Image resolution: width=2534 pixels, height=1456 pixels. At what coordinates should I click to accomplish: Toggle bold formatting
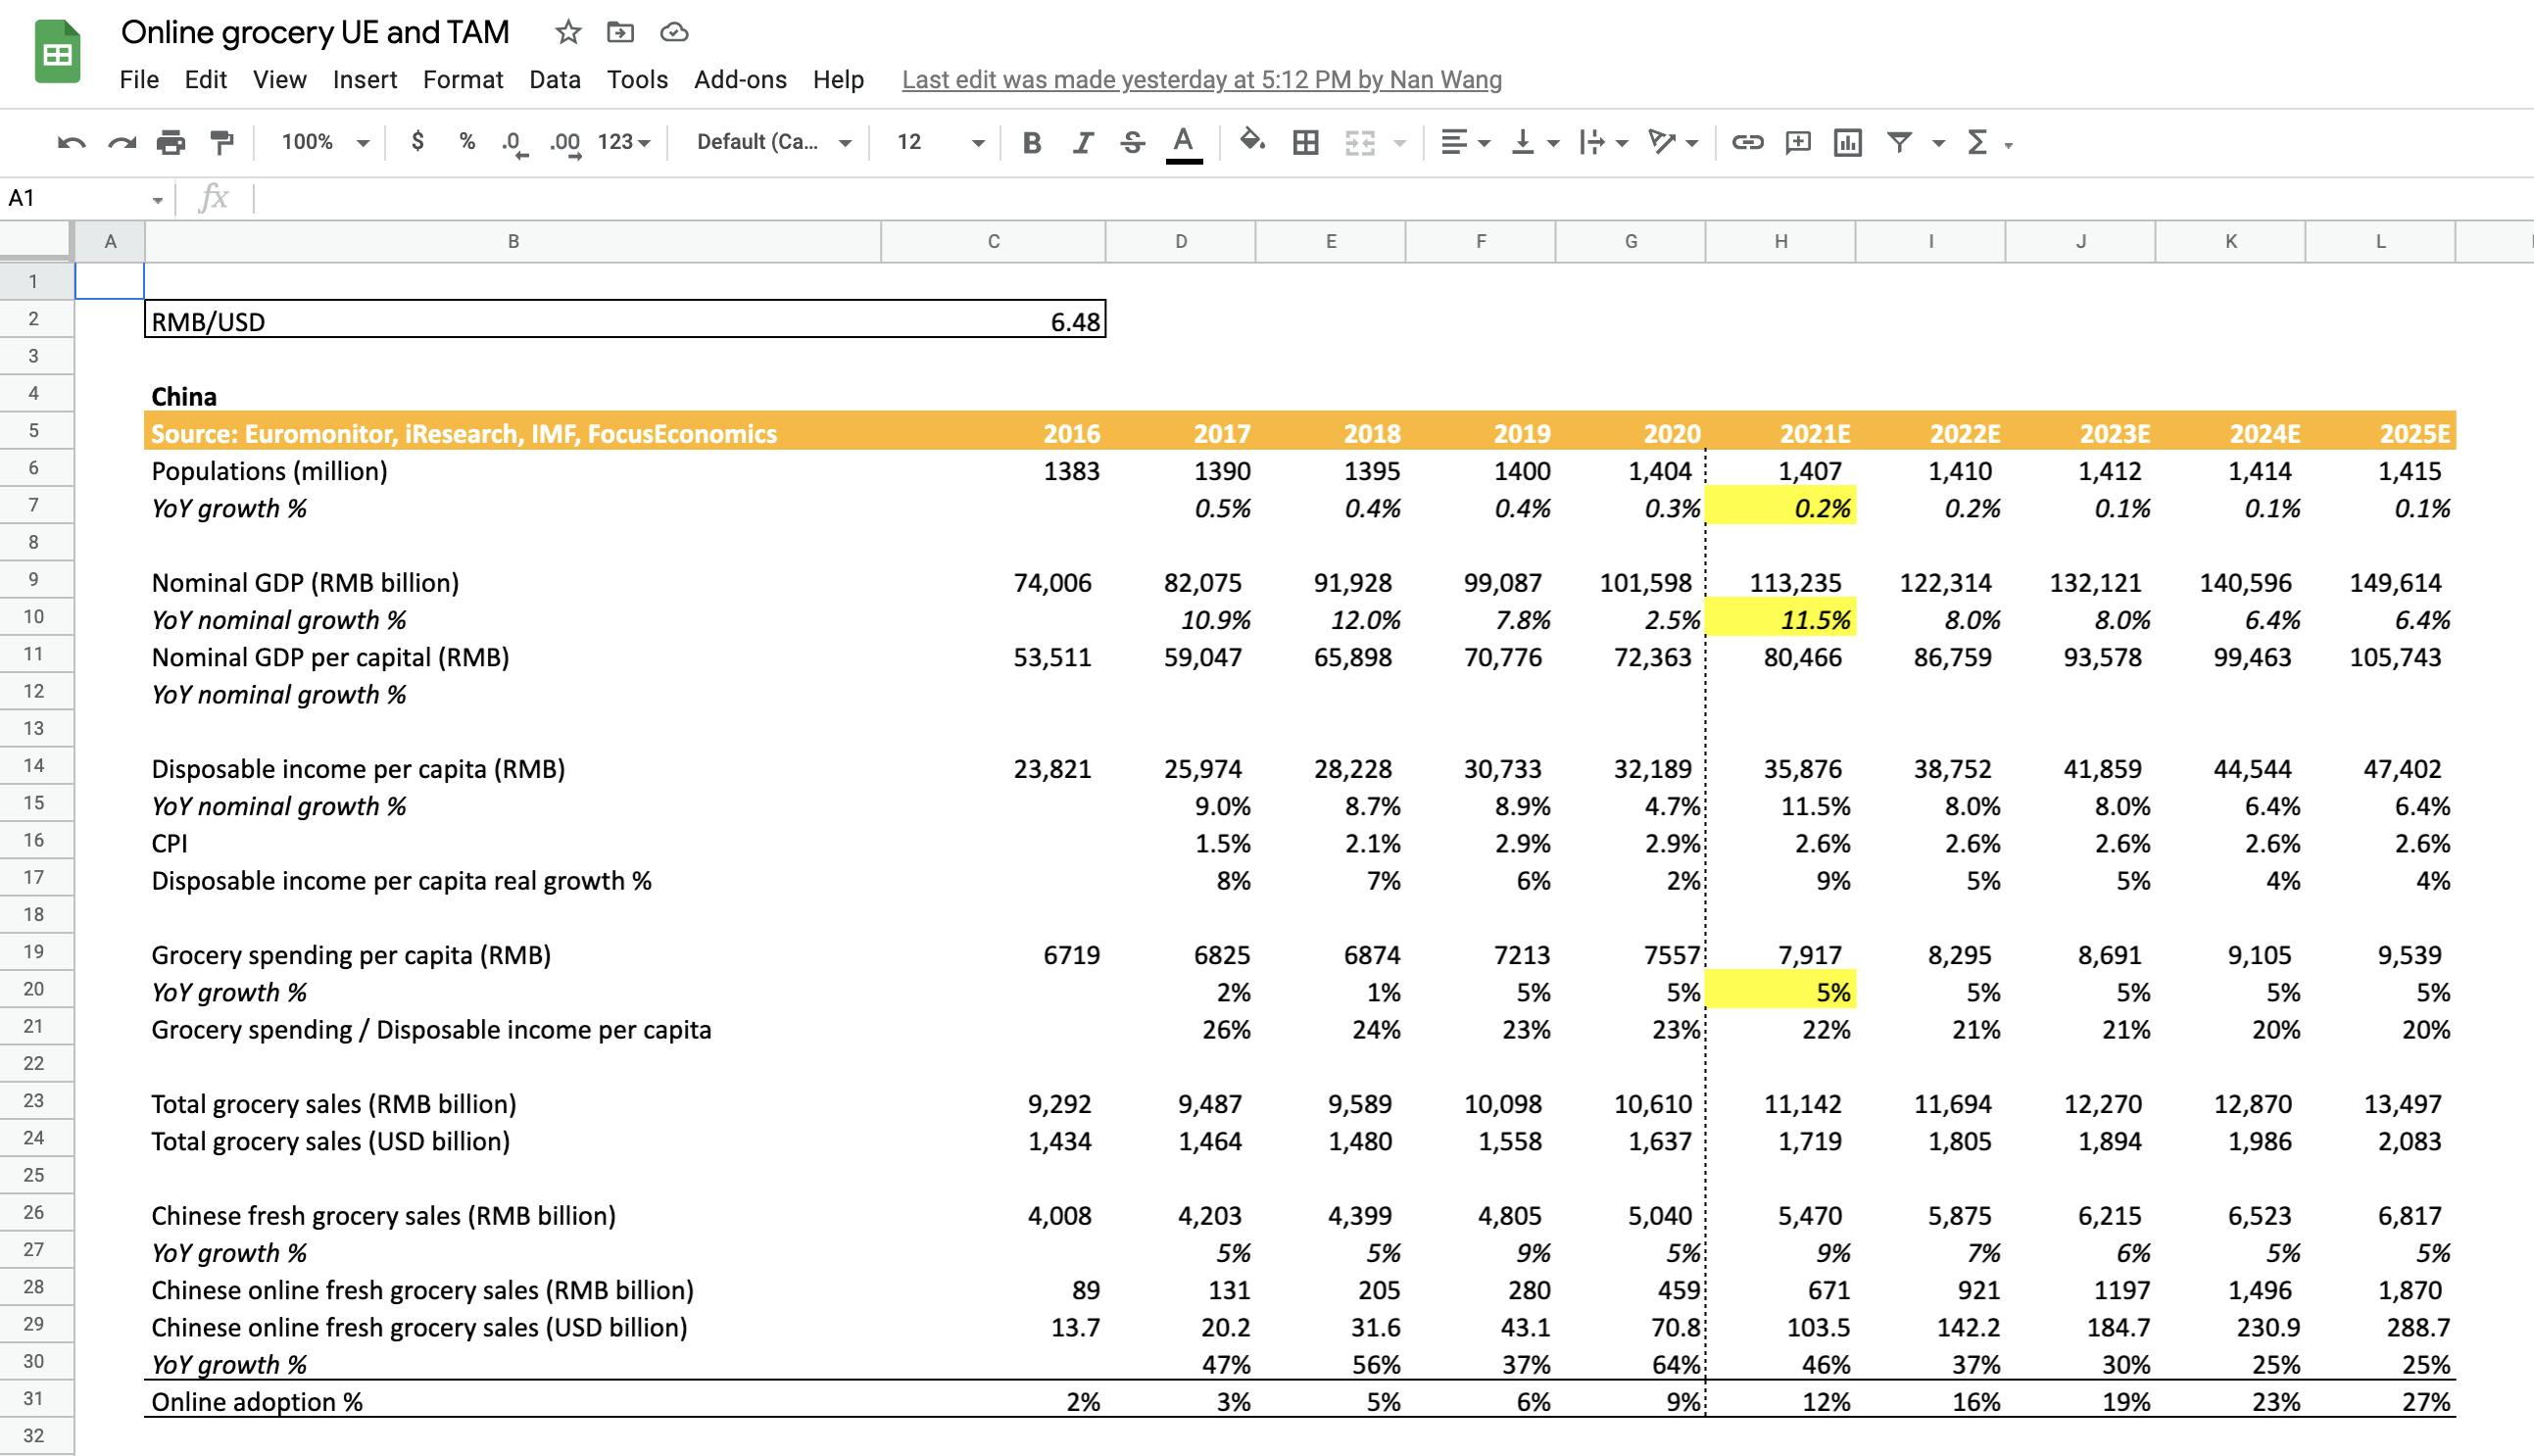1032,143
